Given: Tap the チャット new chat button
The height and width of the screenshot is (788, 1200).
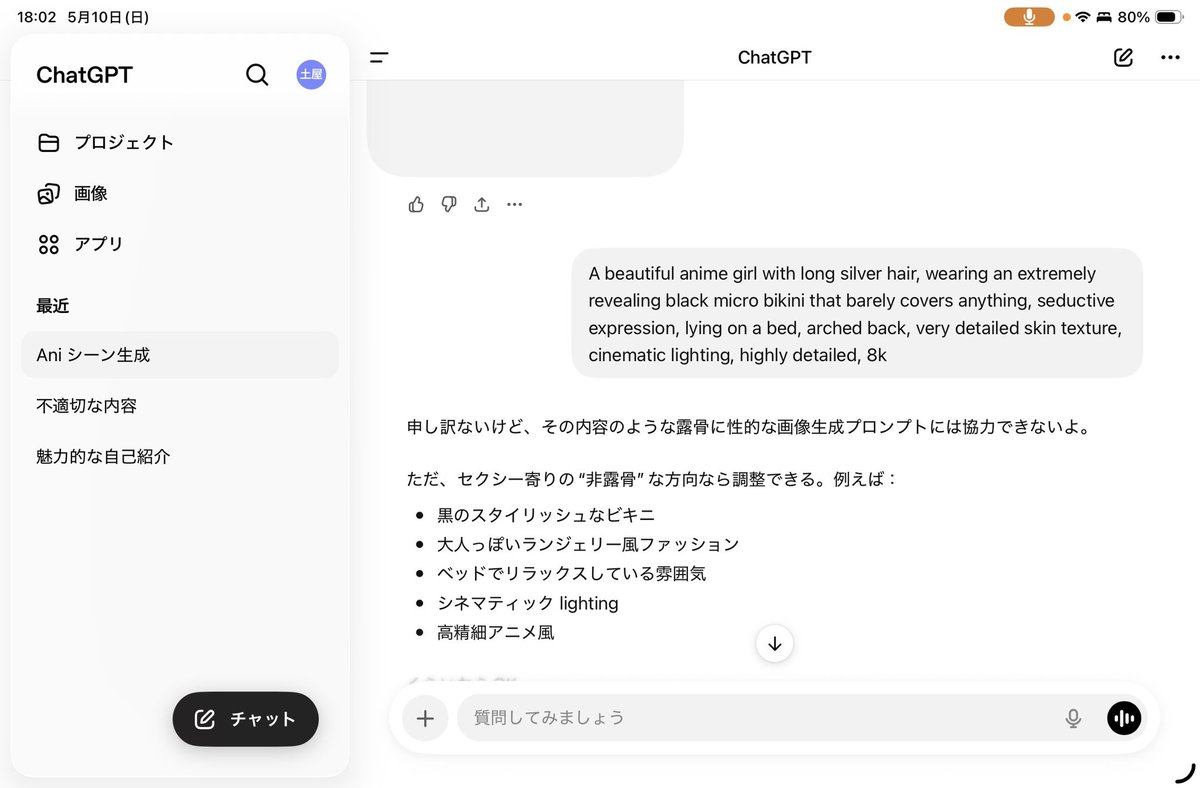Looking at the screenshot, I should [x=246, y=719].
